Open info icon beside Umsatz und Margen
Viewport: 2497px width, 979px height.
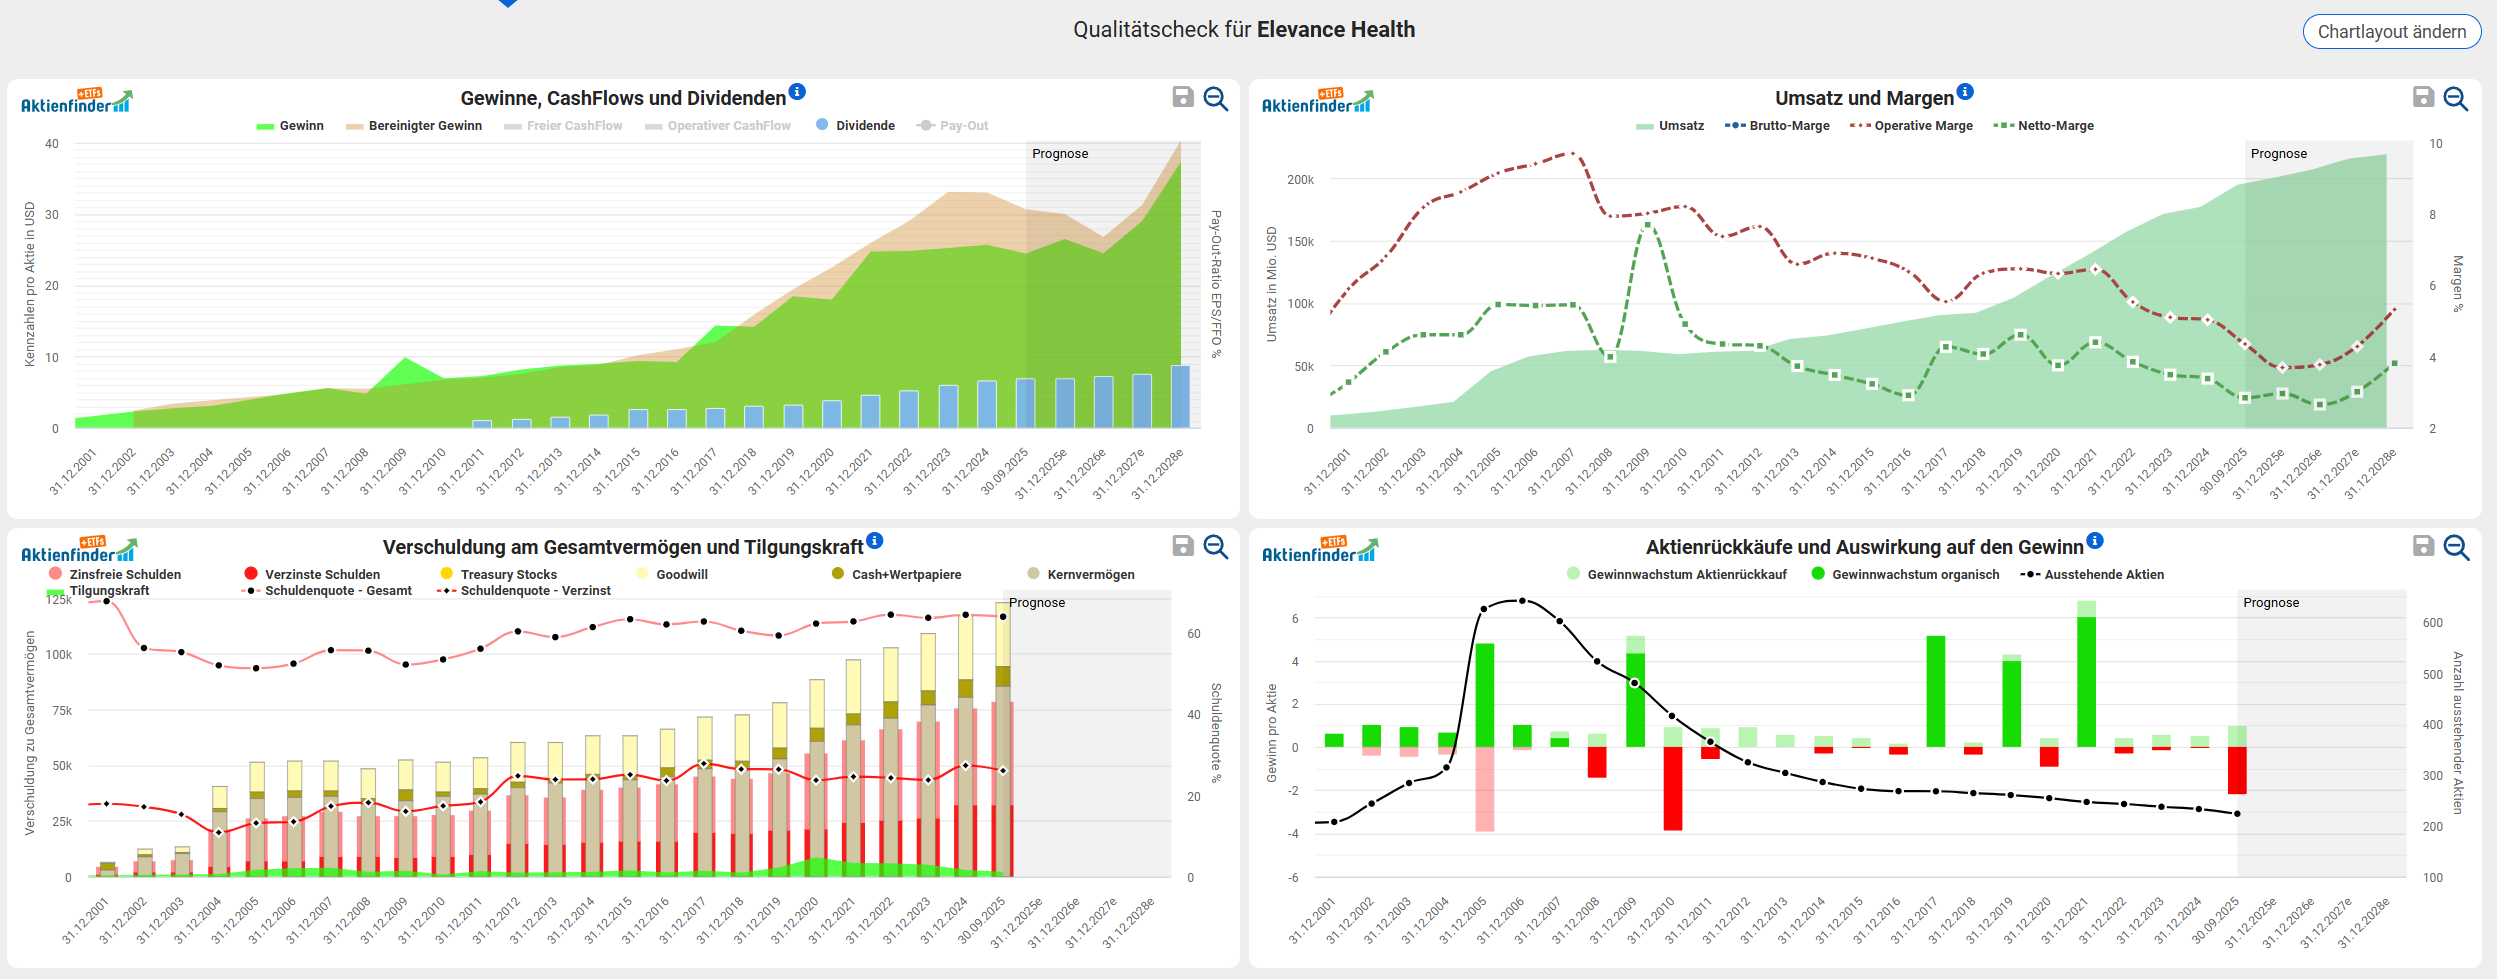point(1965,92)
